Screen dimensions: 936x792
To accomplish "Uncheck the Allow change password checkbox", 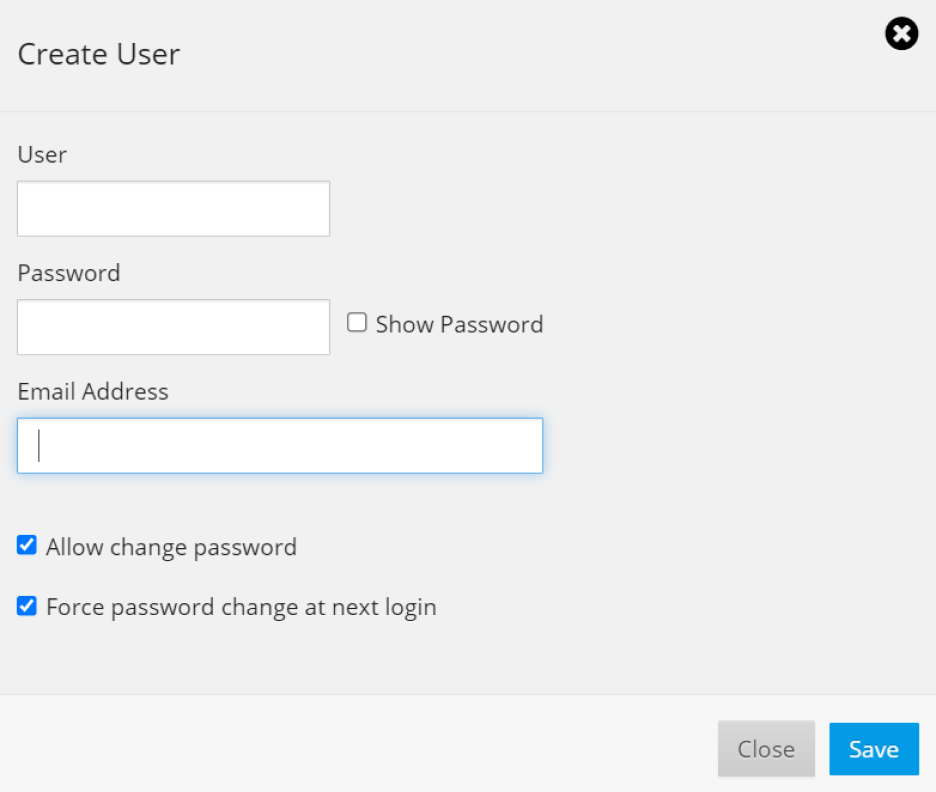I will point(27,545).
